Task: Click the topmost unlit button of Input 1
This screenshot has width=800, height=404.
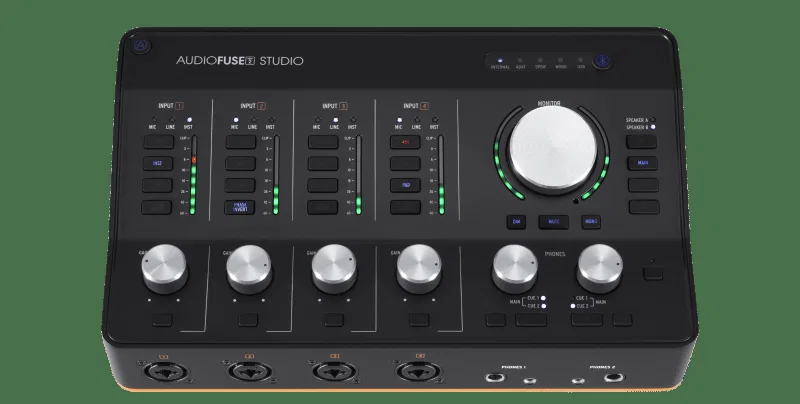Action: click(x=158, y=142)
